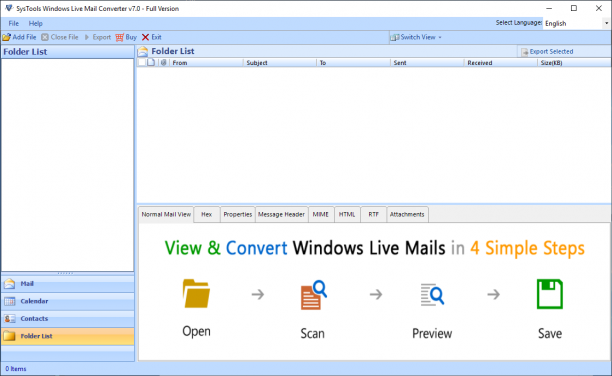
Task: Sort by the To column header
Action: pos(353,62)
